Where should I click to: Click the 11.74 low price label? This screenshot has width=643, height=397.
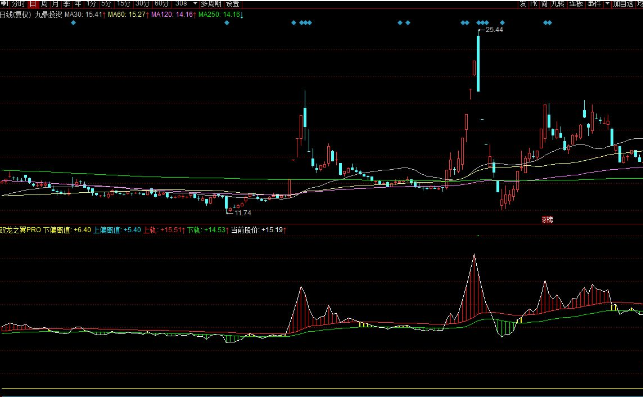click(243, 212)
